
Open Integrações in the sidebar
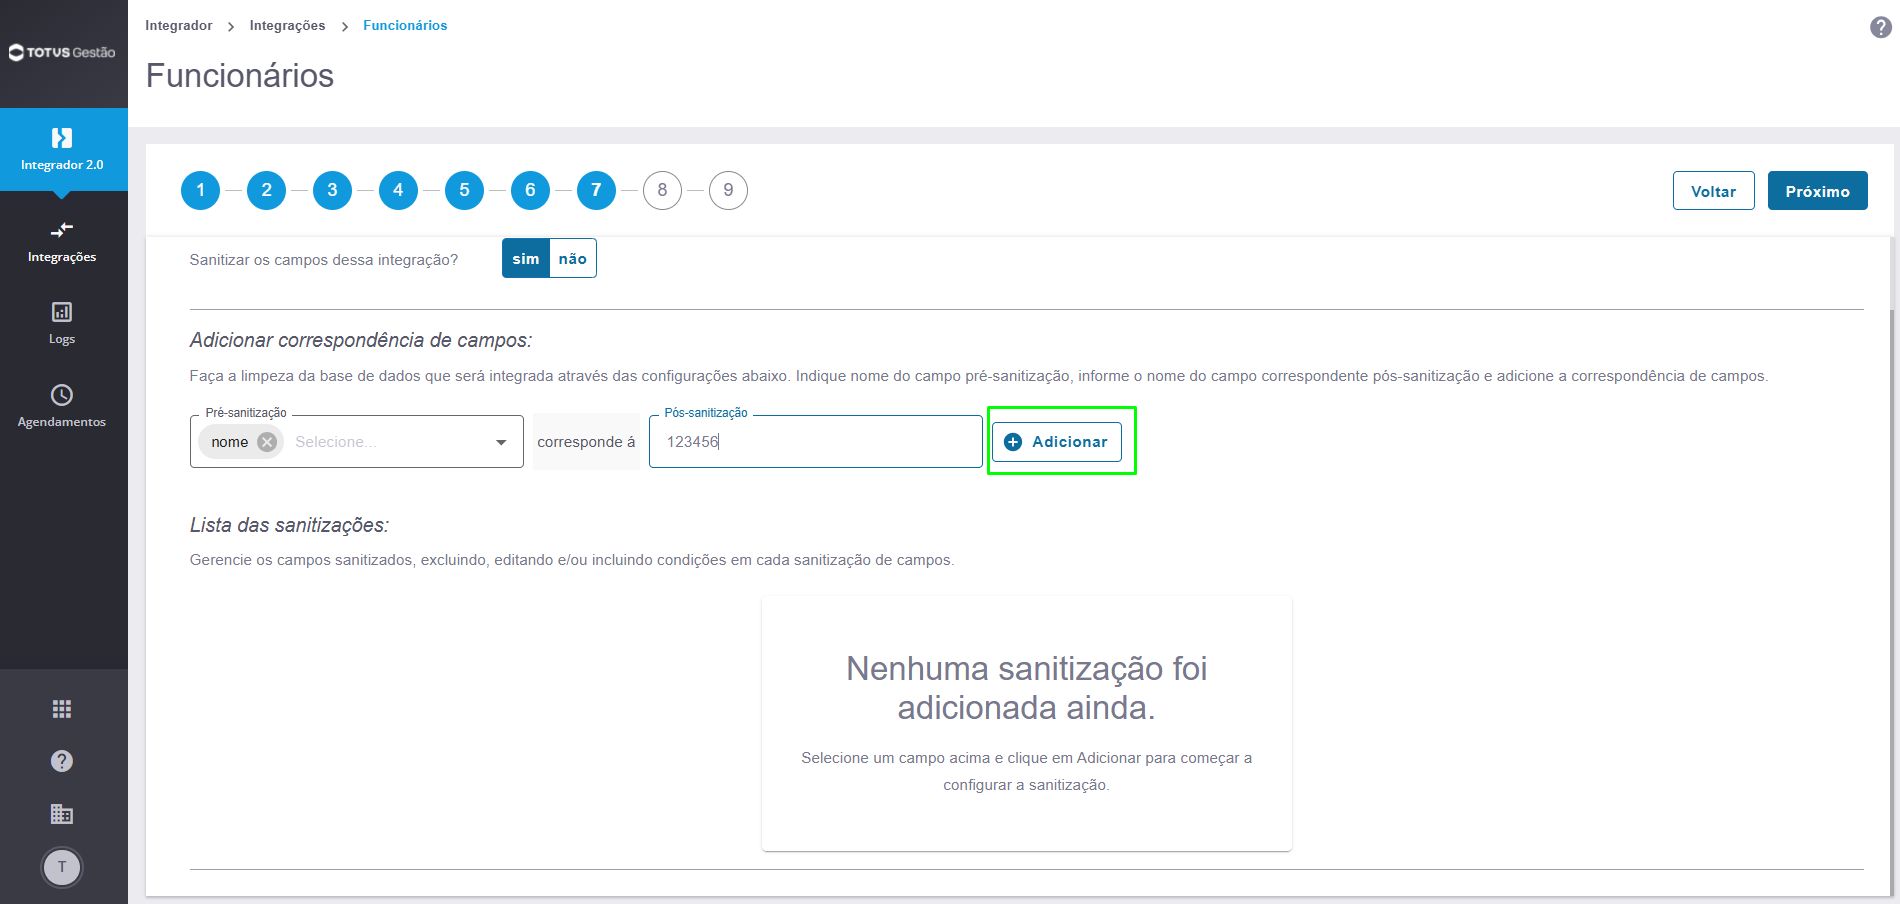tap(62, 243)
